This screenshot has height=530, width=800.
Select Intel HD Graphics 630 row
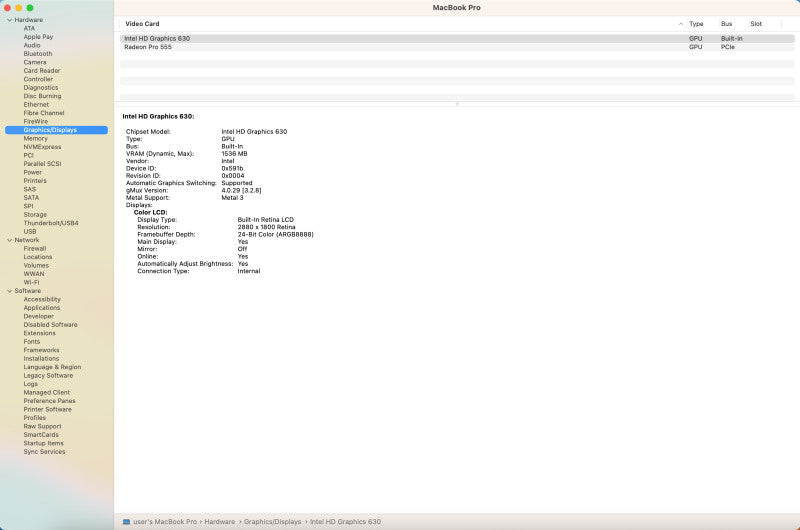click(x=457, y=39)
